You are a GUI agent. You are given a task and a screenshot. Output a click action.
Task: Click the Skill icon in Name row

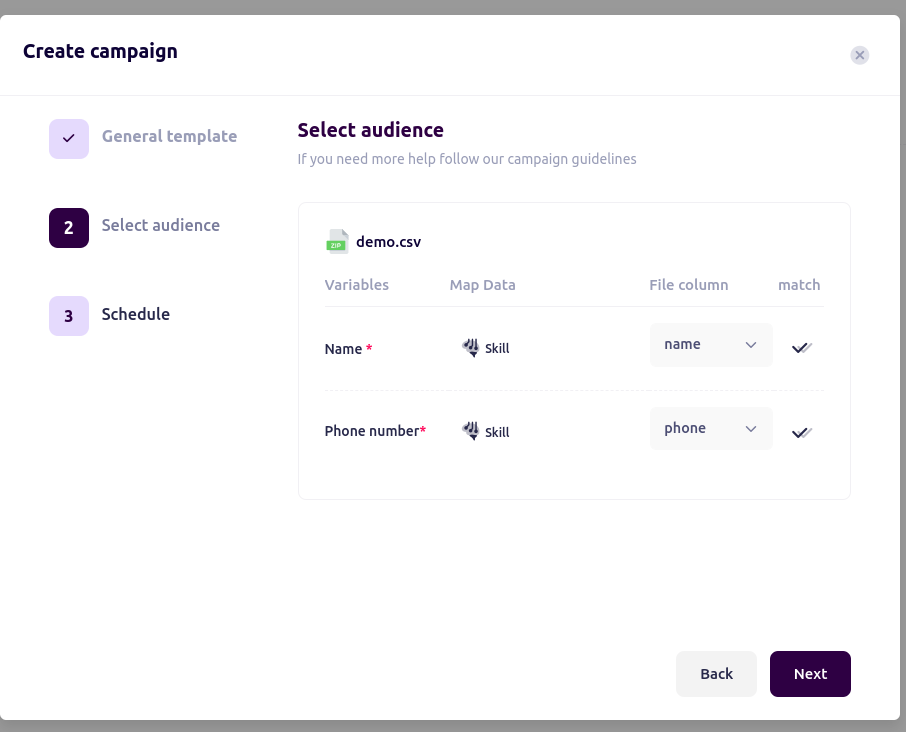pyautogui.click(x=471, y=348)
